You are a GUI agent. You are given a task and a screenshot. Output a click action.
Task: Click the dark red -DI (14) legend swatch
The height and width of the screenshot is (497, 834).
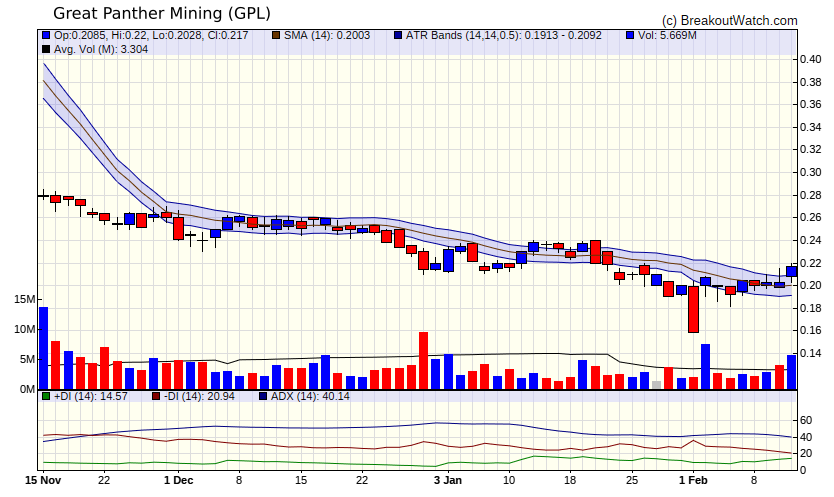[156, 396]
